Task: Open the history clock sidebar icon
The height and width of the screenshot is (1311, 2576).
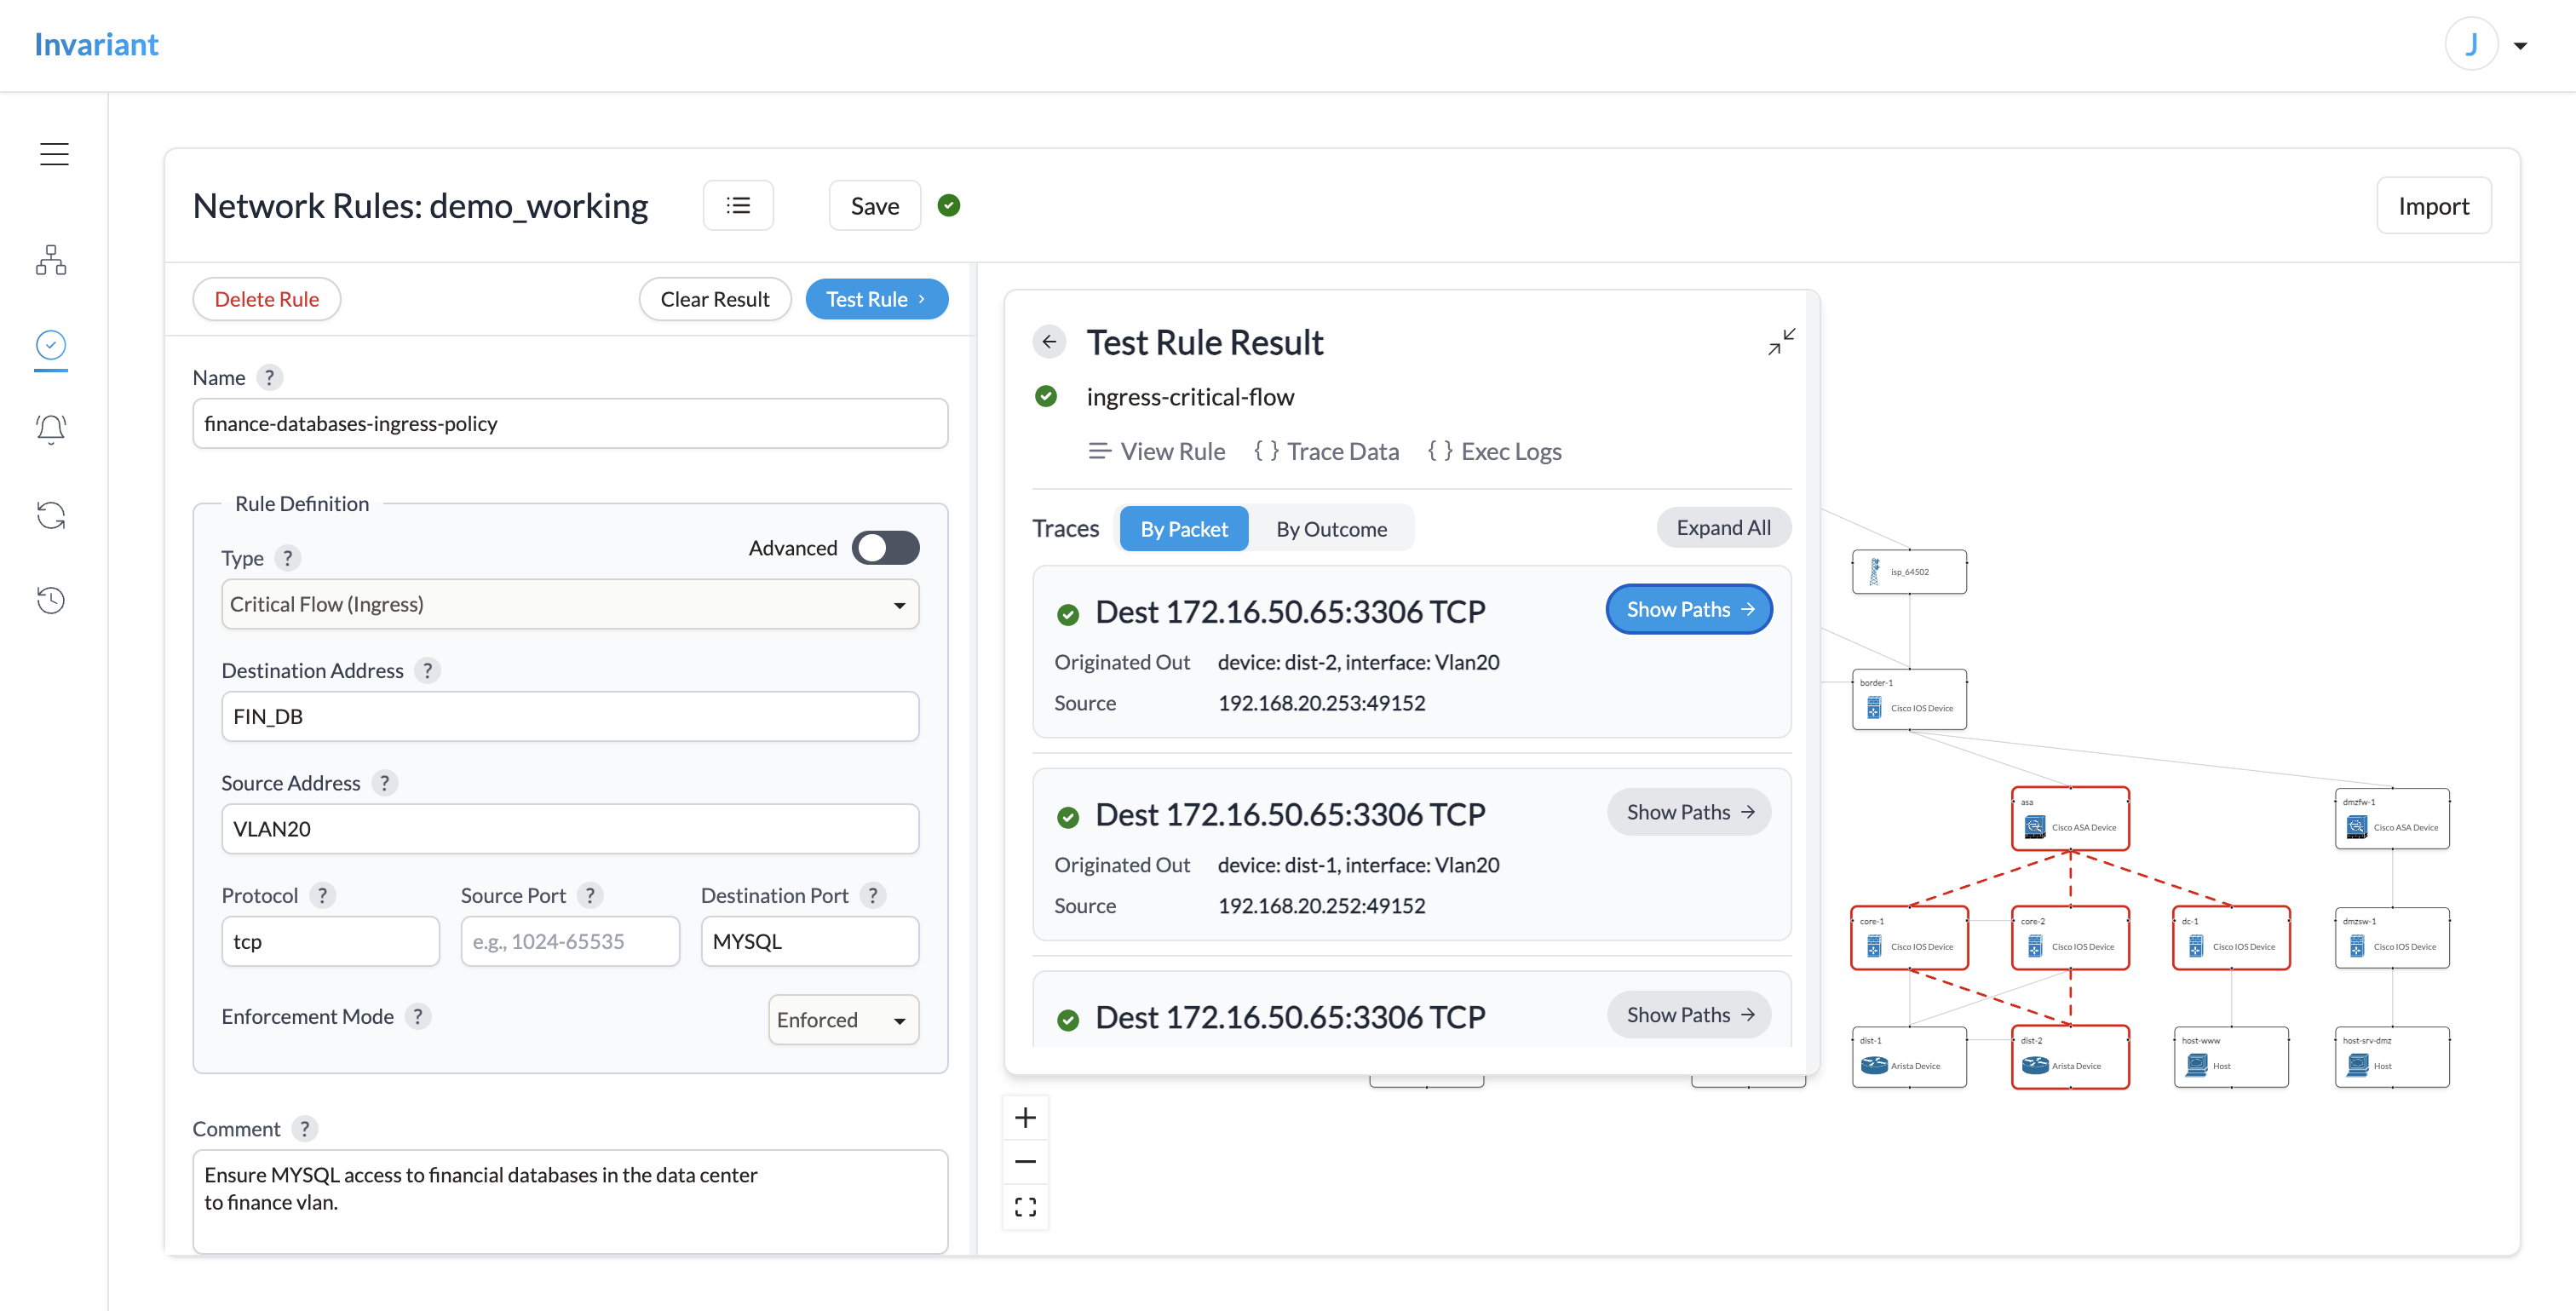Action: coord(51,600)
